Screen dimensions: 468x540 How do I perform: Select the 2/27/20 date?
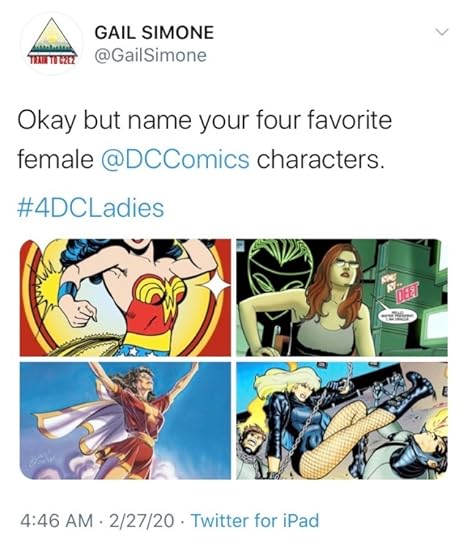[x=142, y=520]
